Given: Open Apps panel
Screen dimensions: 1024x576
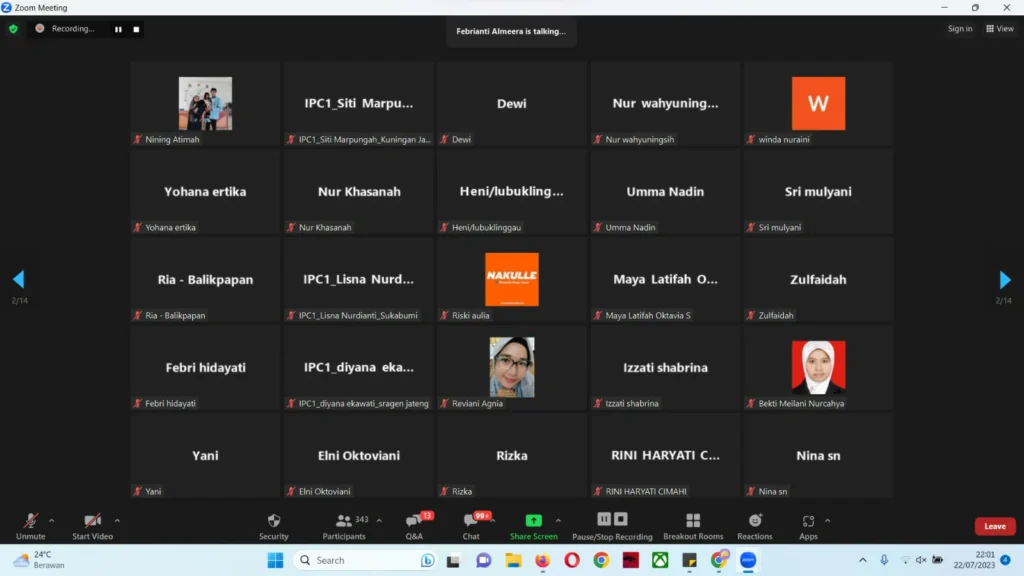Looking at the screenshot, I should coord(808,526).
